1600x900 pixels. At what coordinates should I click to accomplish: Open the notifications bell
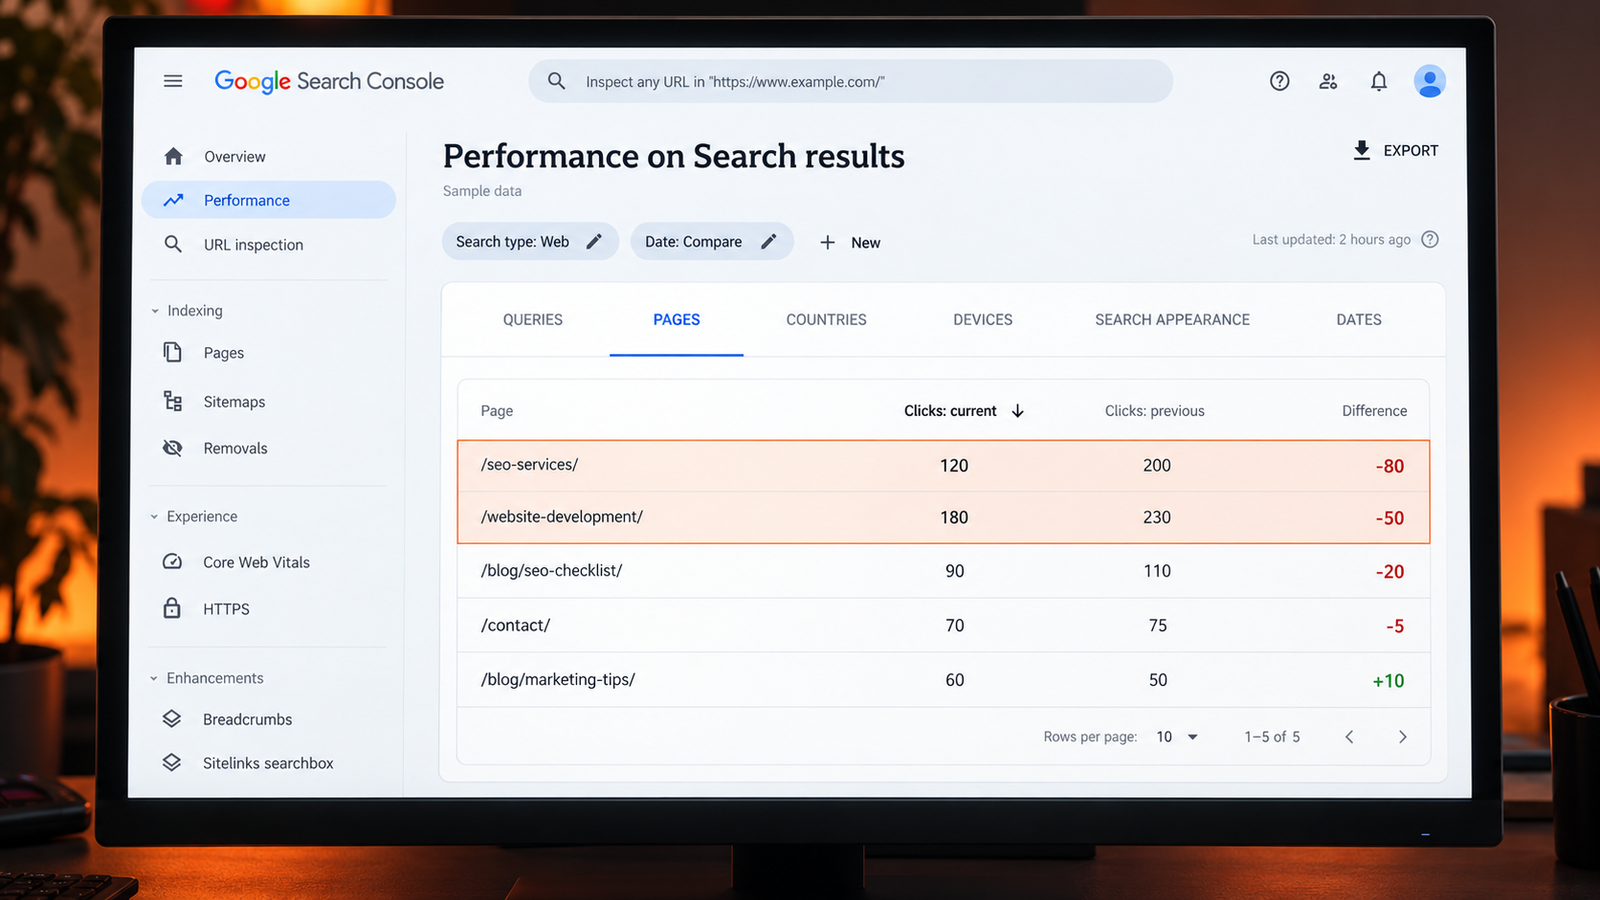1379,81
